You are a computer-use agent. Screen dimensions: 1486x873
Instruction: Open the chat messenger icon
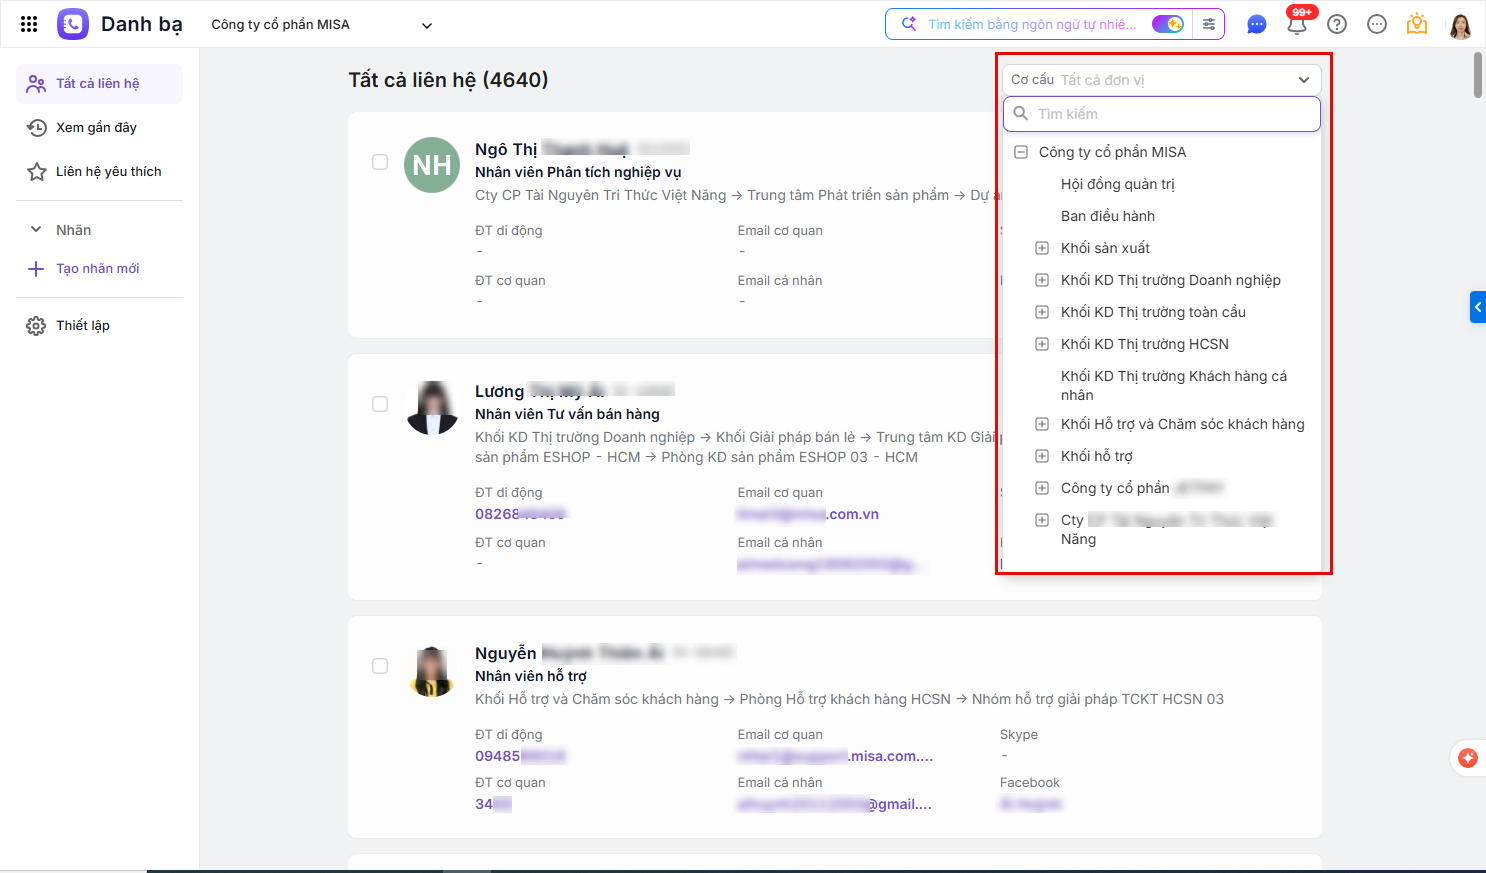coord(1257,24)
